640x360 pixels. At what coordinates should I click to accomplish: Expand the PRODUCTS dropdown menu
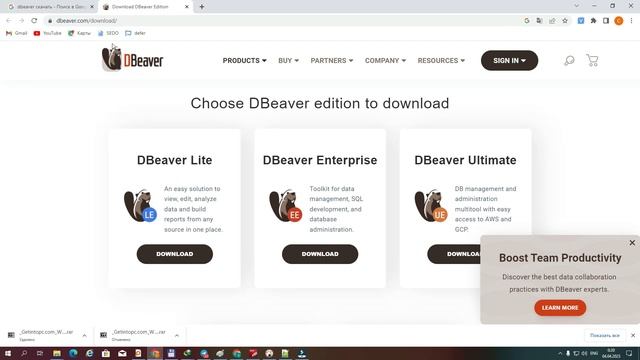[244, 60]
